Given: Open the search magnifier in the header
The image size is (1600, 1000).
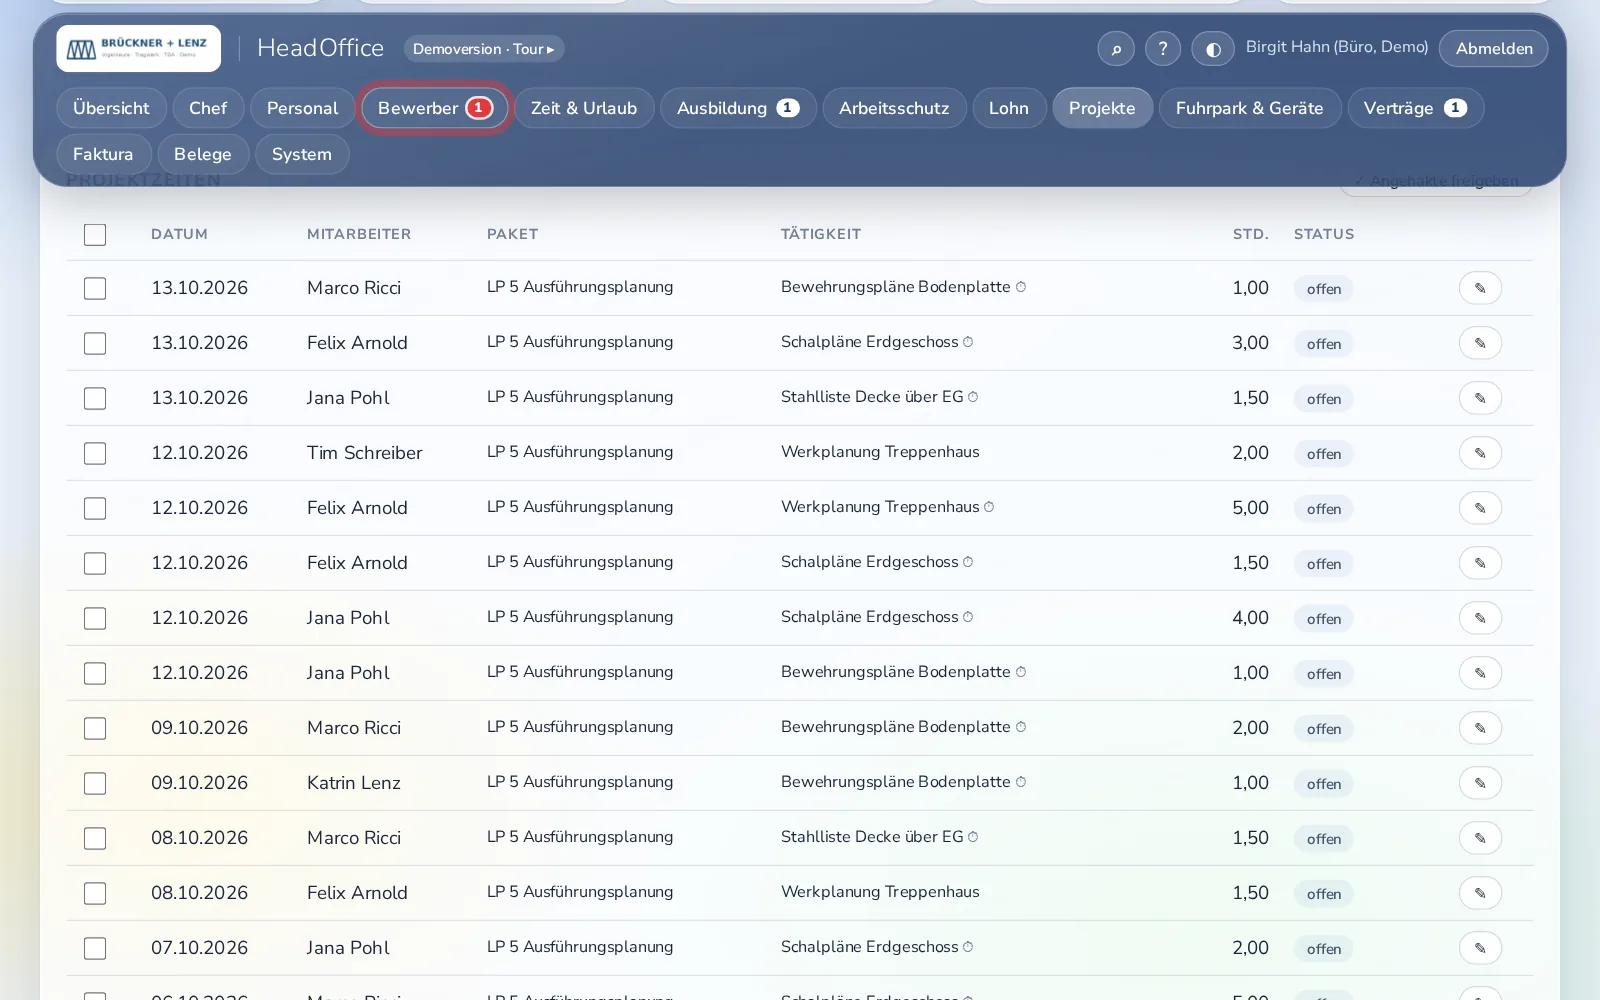Looking at the screenshot, I should pos(1116,49).
